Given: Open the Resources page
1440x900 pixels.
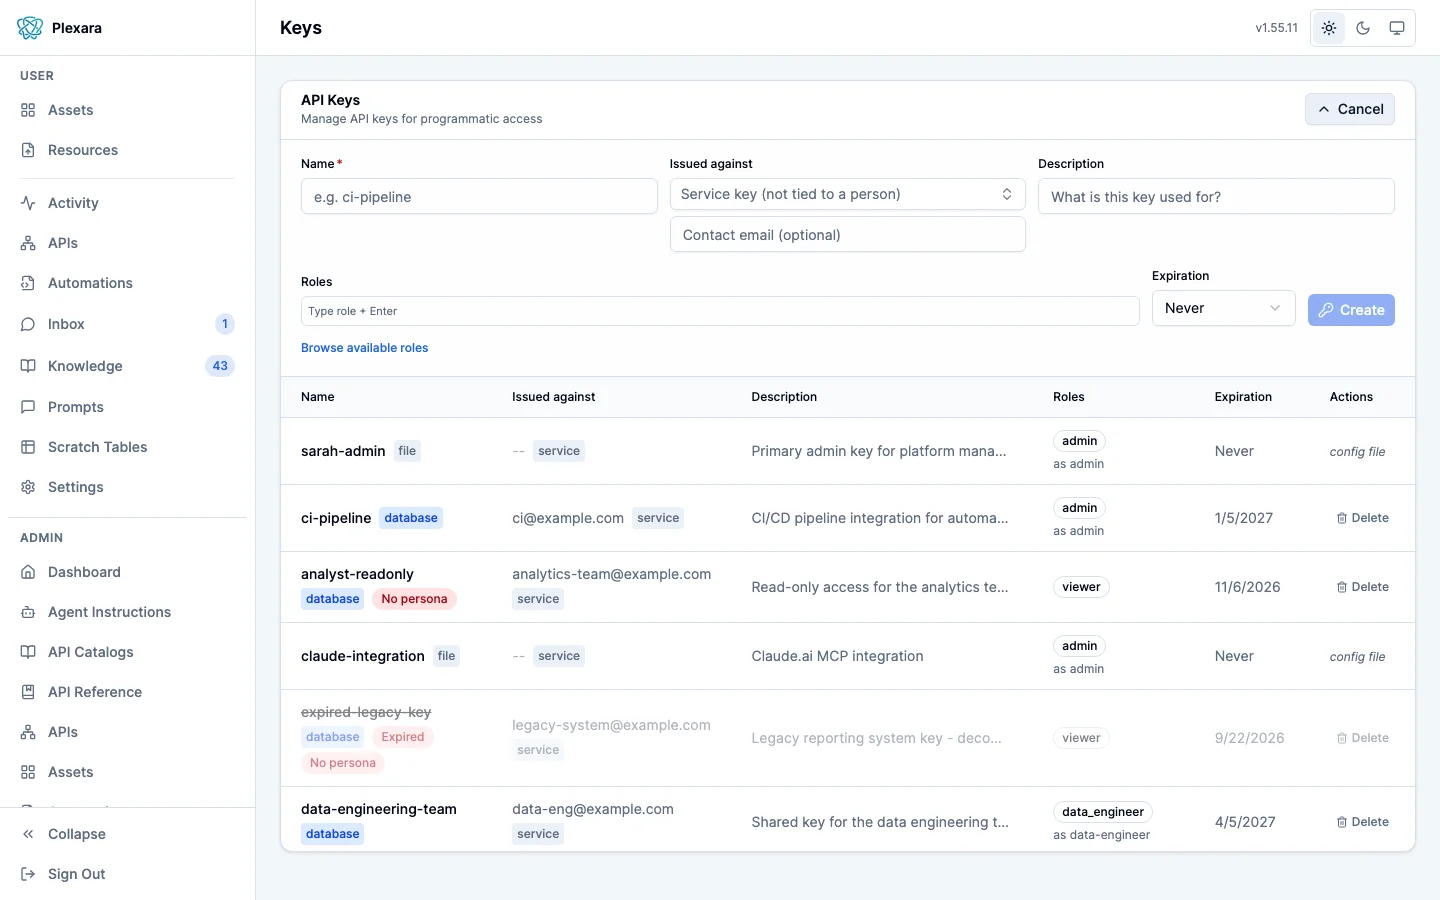Looking at the screenshot, I should [127, 150].
